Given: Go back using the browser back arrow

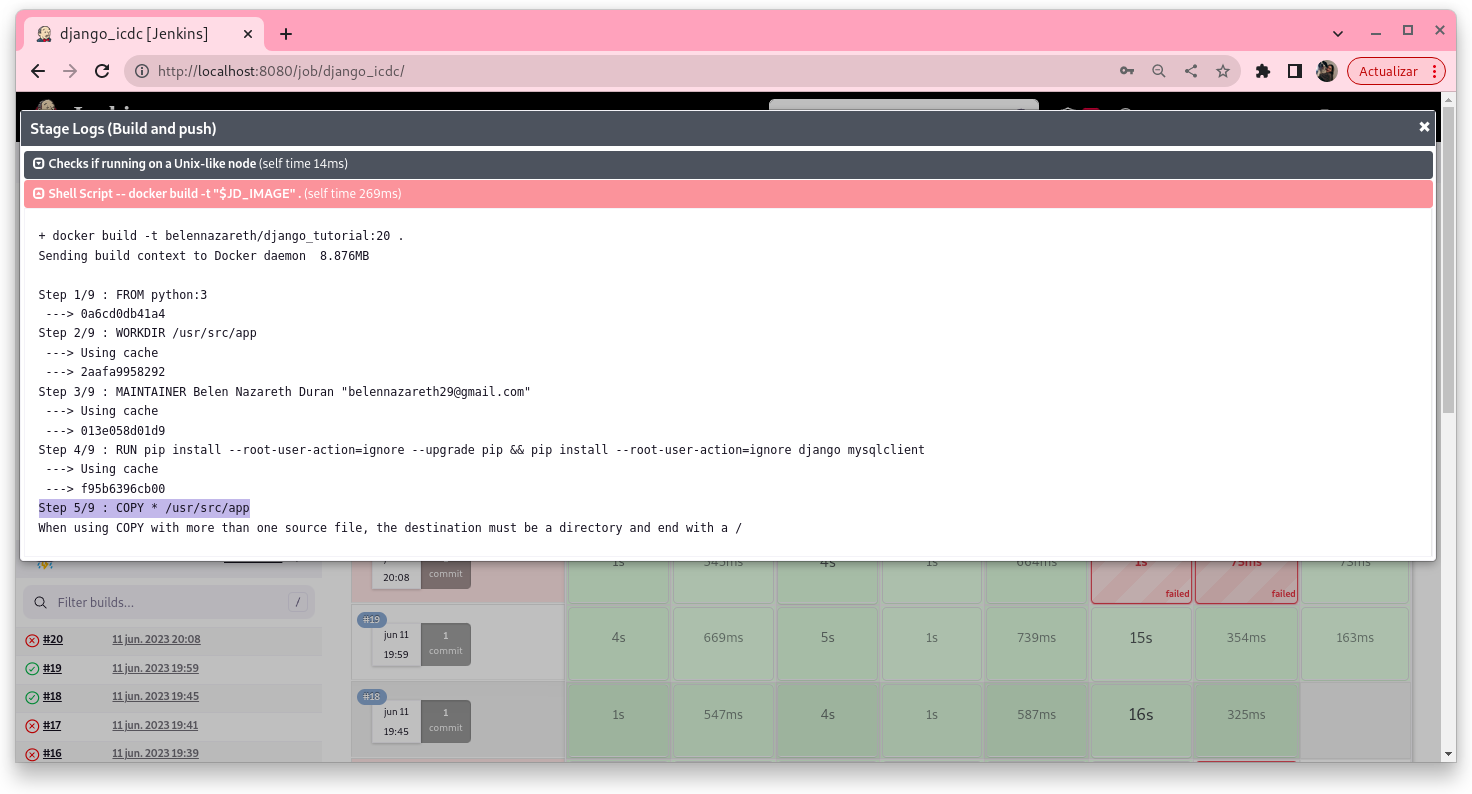Looking at the screenshot, I should [38, 71].
